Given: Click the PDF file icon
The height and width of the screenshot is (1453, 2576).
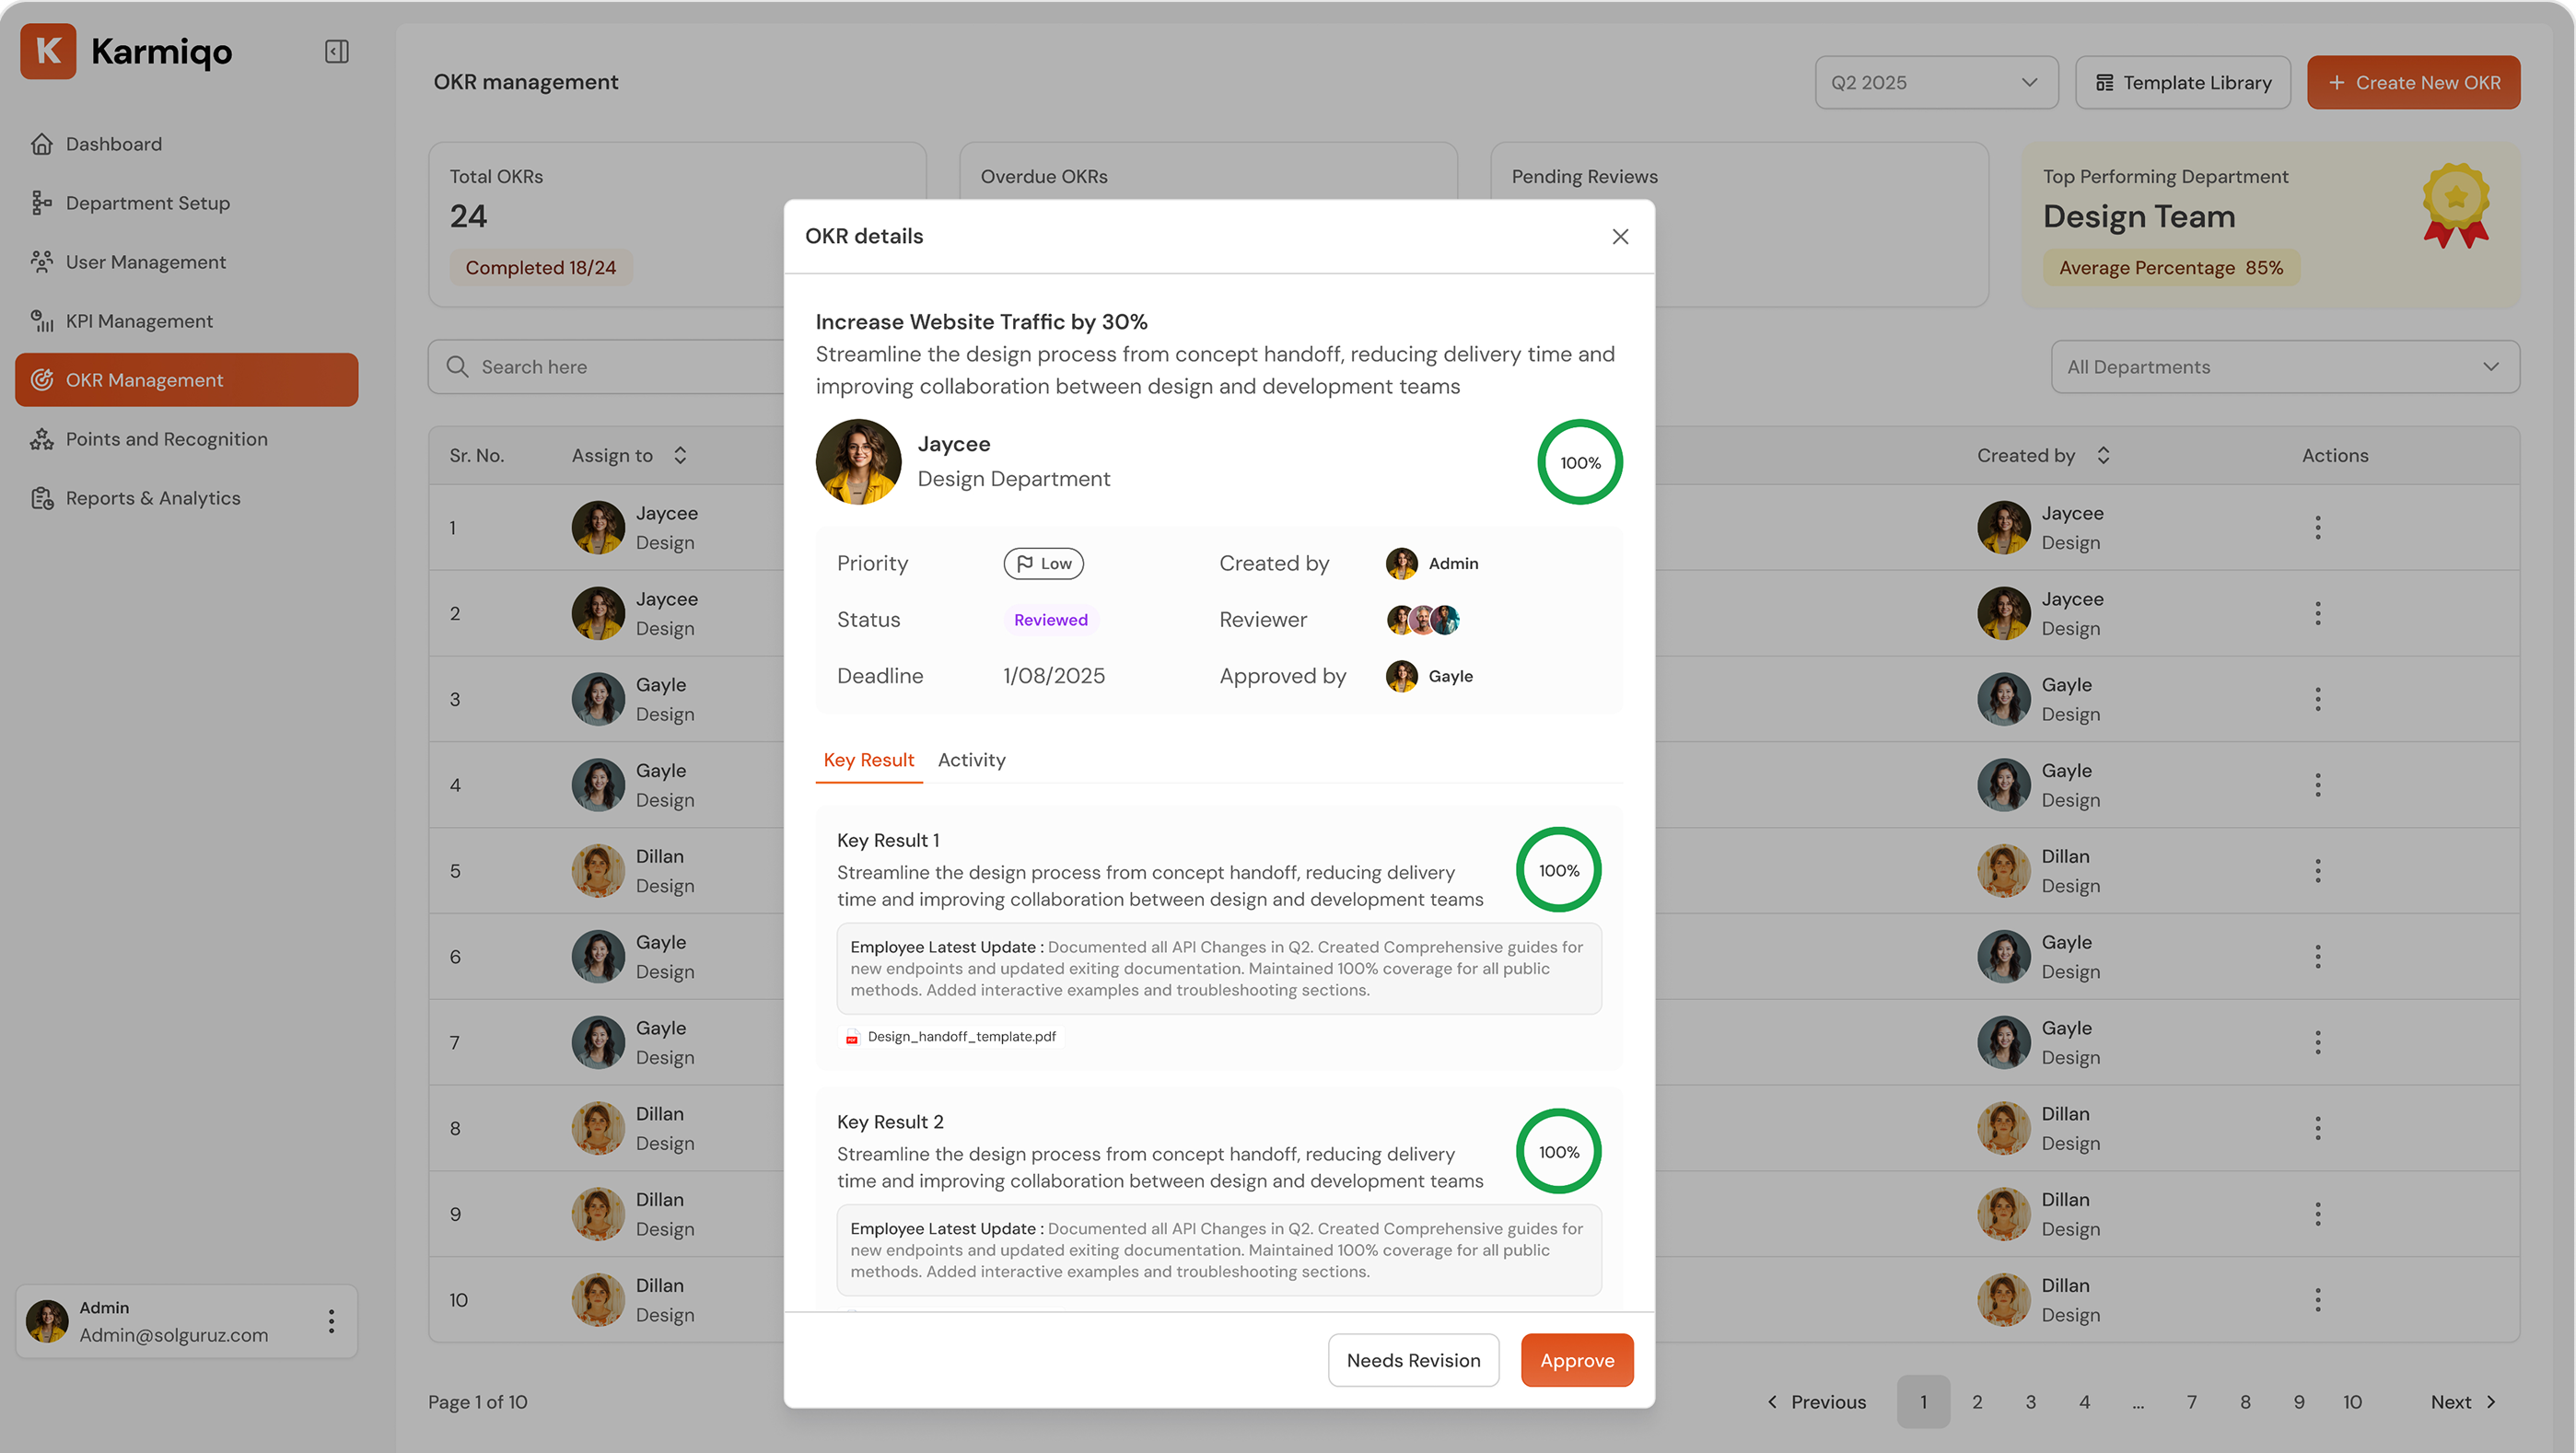Looking at the screenshot, I should (x=852, y=1037).
